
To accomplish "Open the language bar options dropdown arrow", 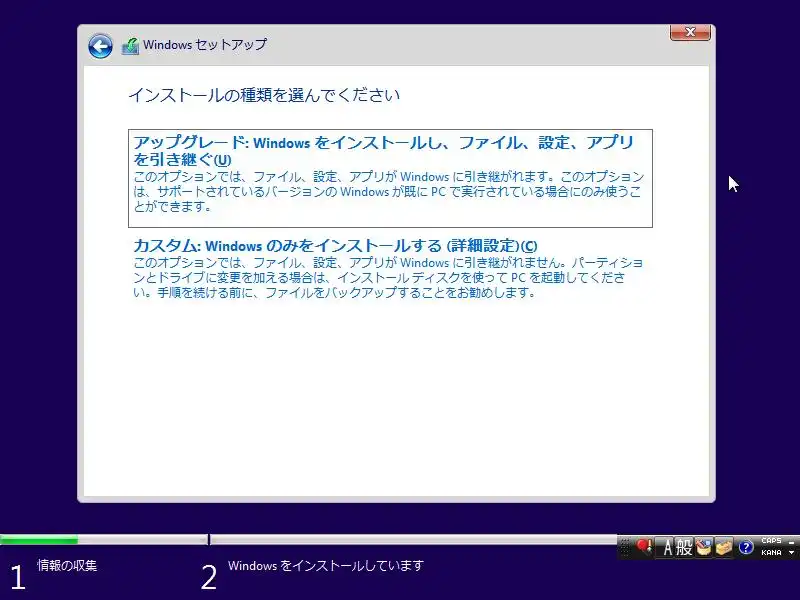I will pos(791,553).
